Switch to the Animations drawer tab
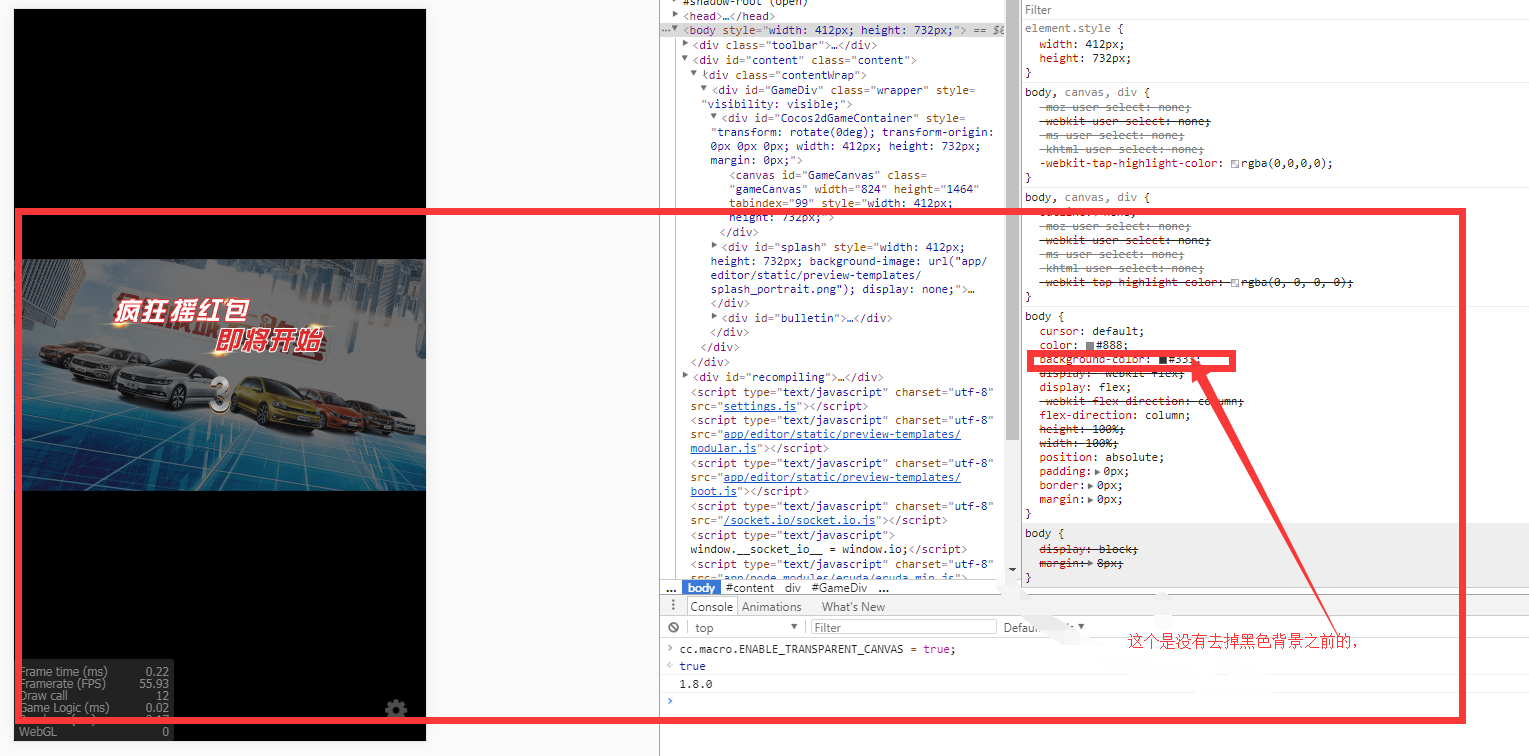The height and width of the screenshot is (756, 1529). 771,606
